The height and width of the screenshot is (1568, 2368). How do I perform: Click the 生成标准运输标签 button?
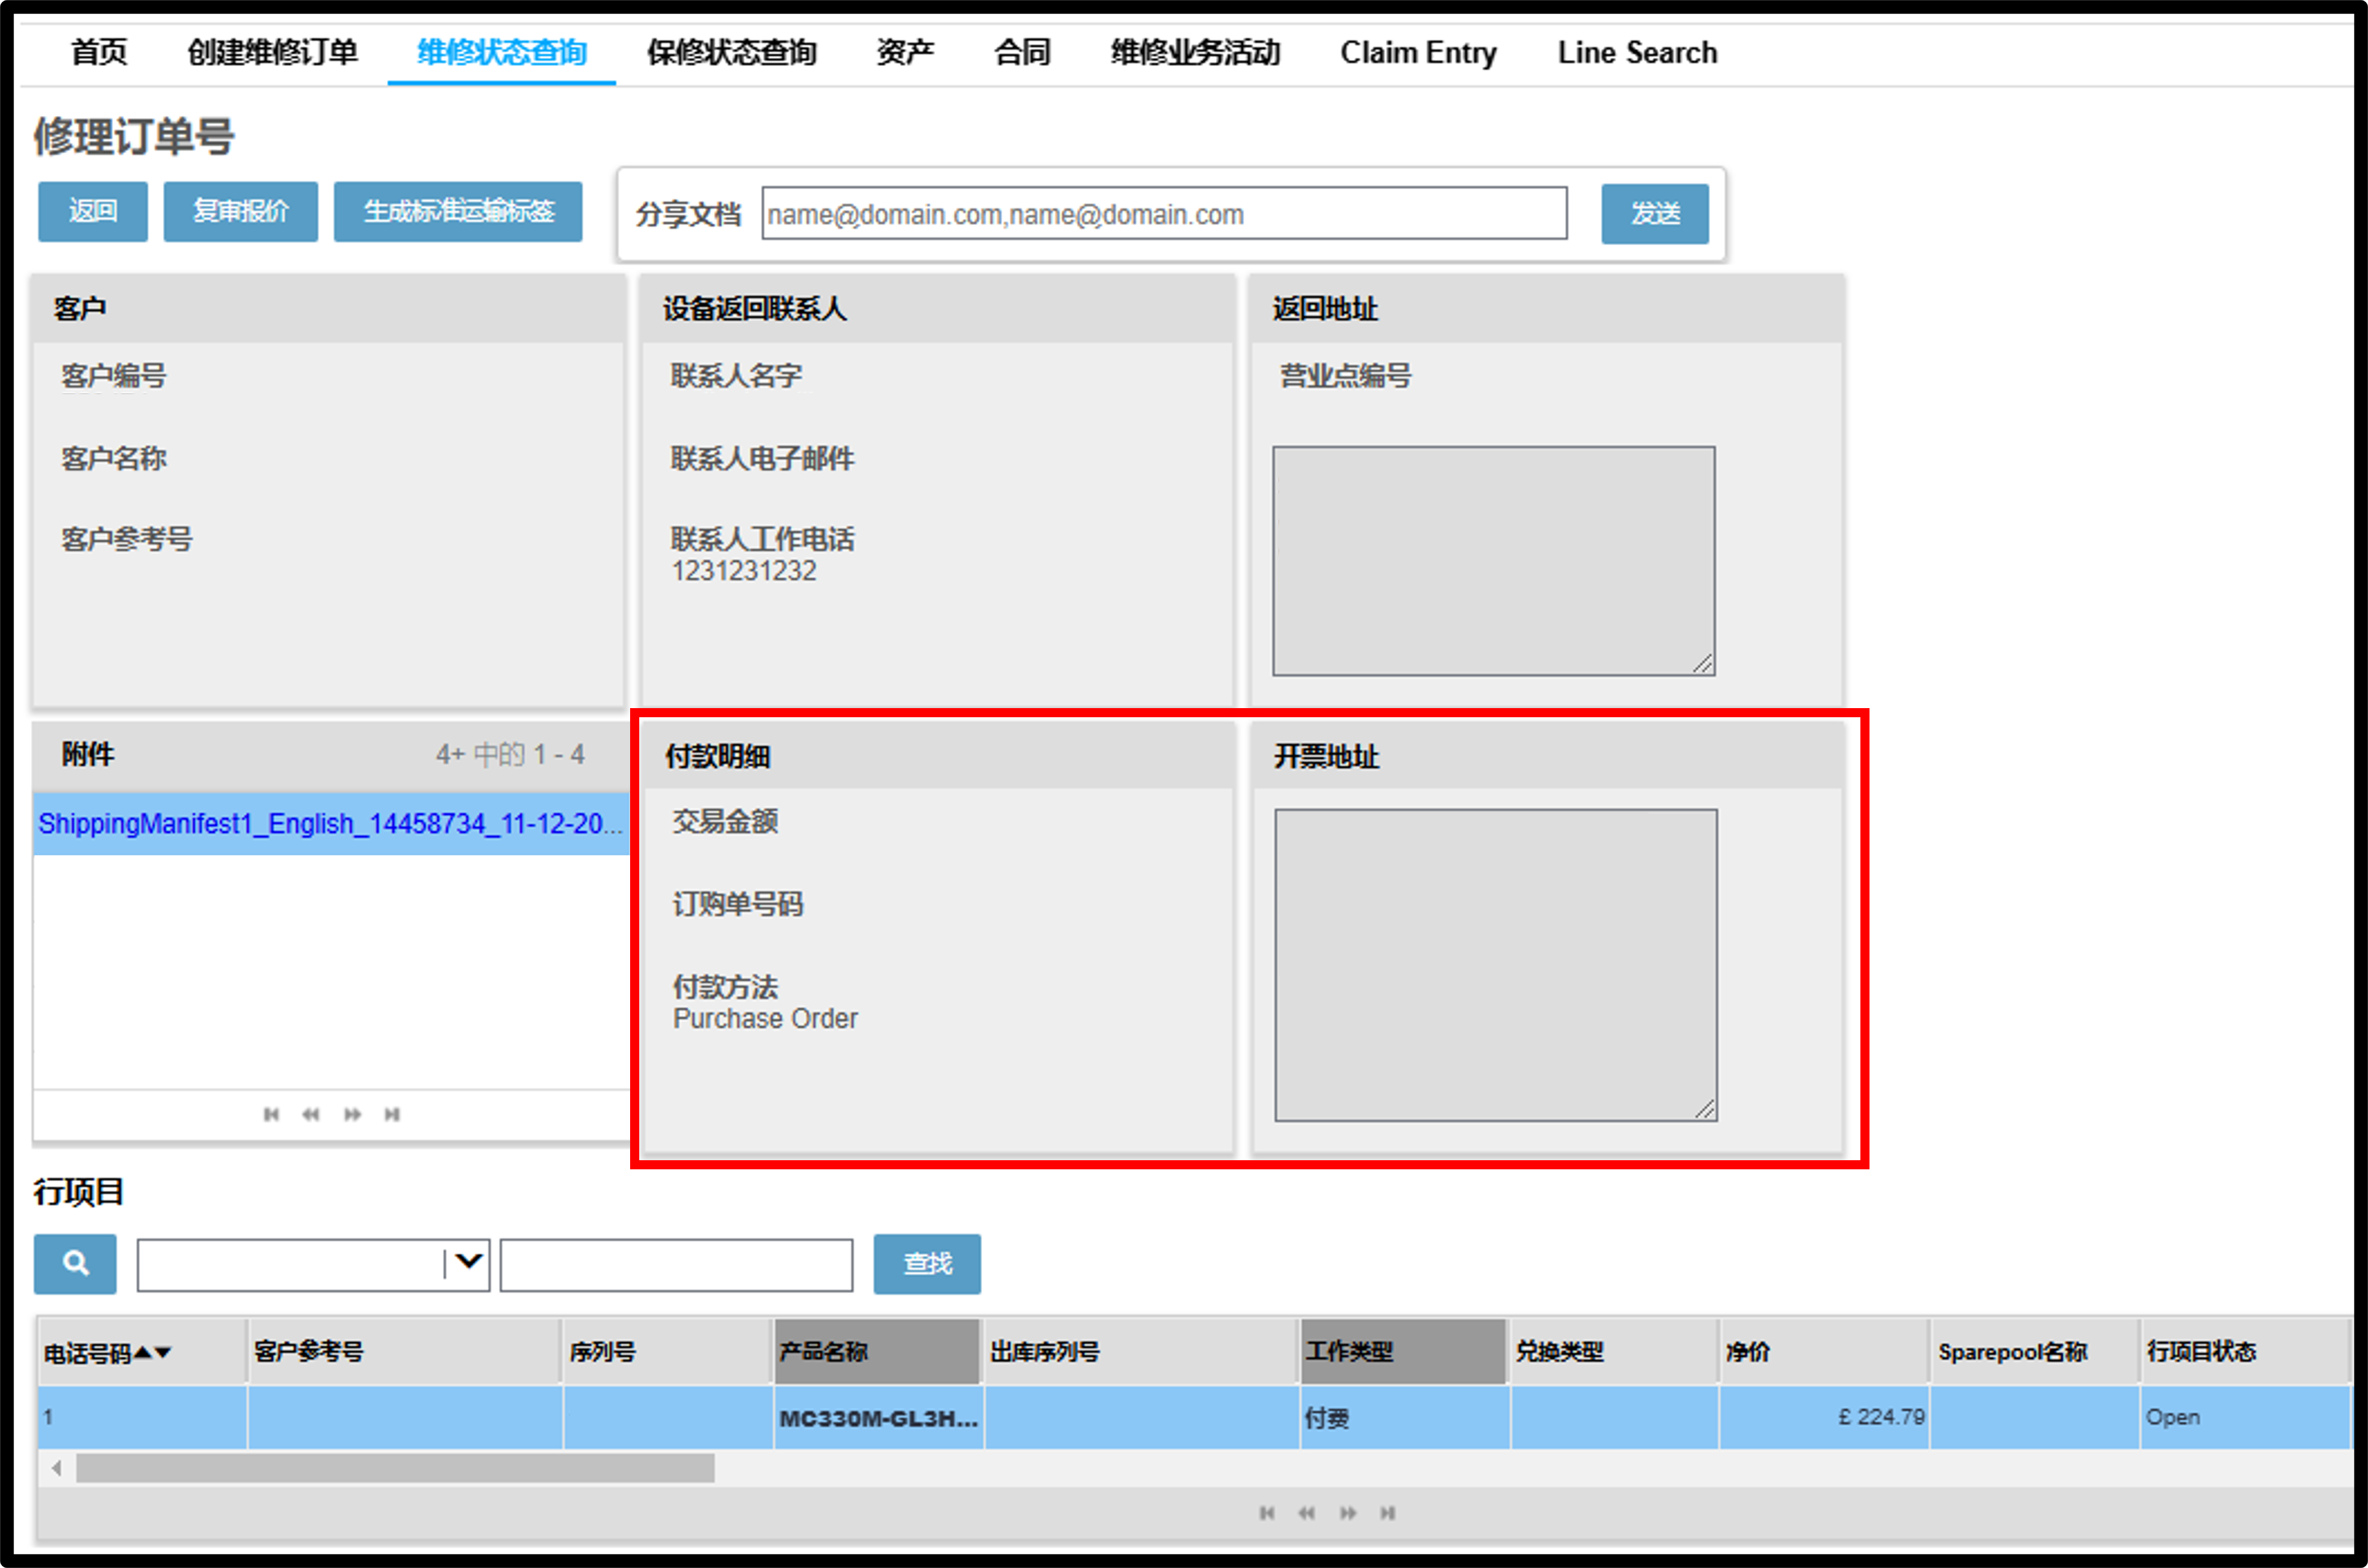tap(458, 211)
